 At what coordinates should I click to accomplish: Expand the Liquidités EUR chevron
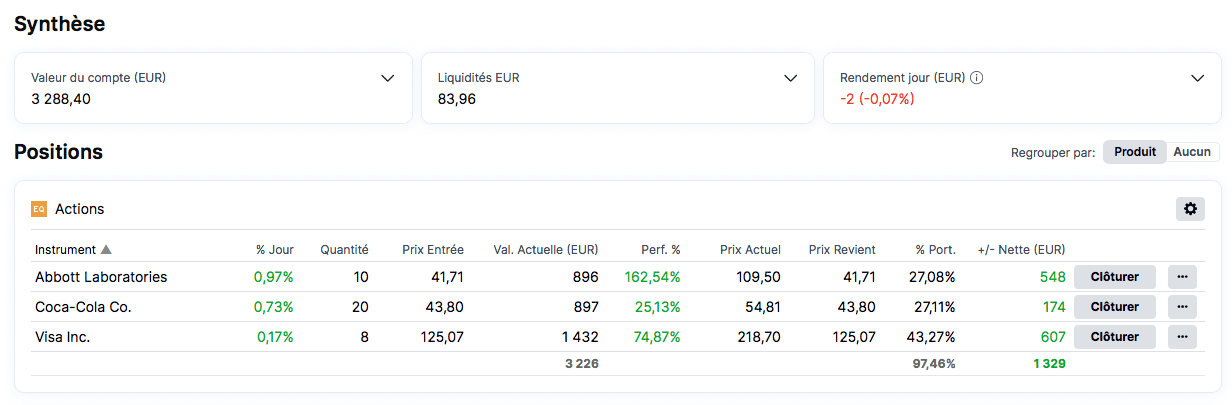(790, 79)
